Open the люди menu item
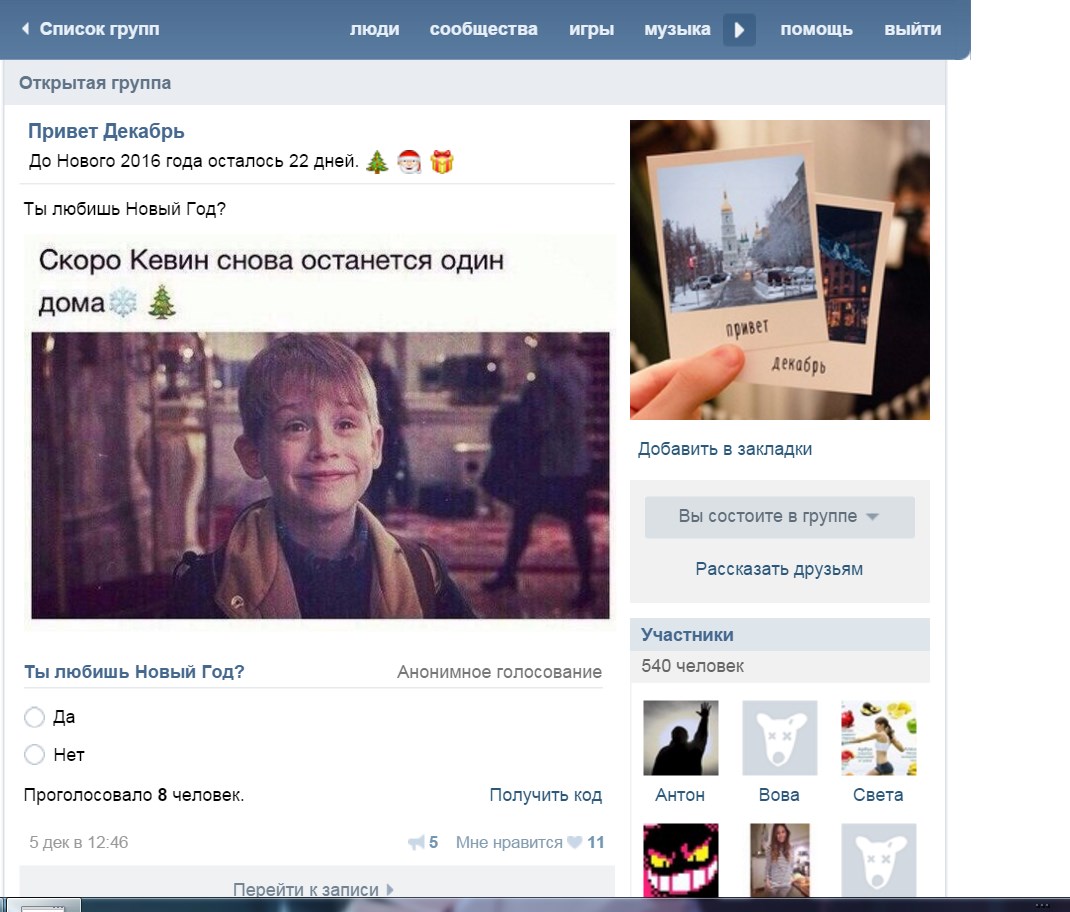Viewport: 1070px width, 912px height. pos(375,29)
